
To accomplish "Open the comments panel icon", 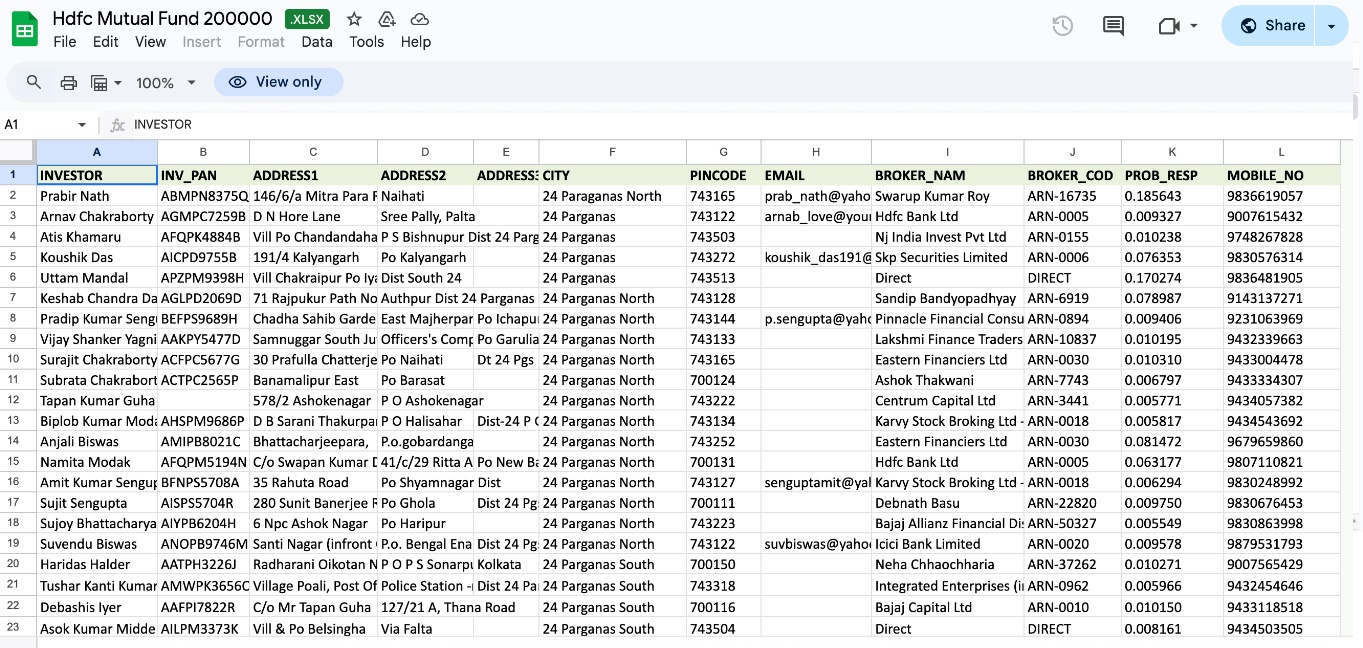I will pos(1113,26).
